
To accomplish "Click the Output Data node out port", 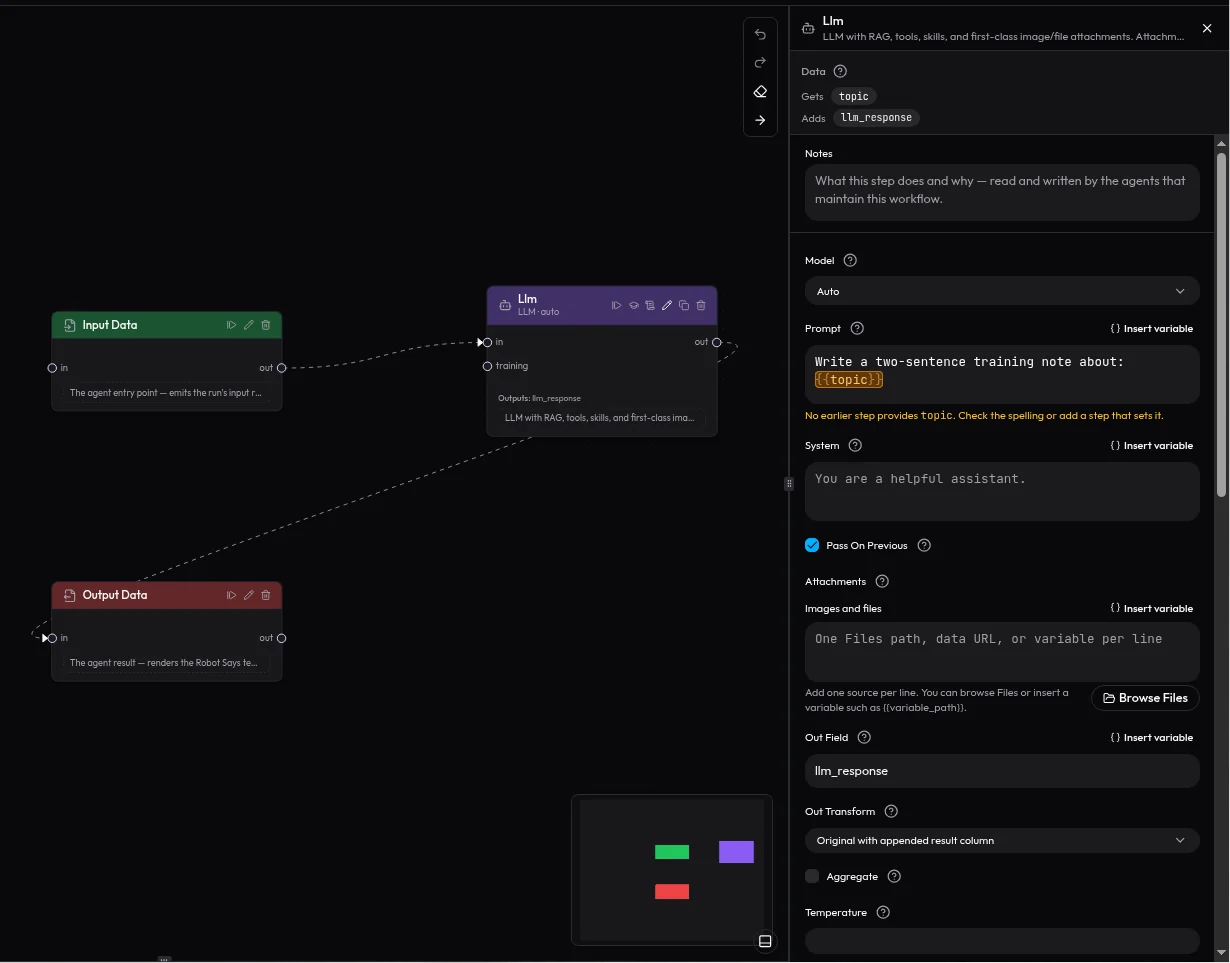I will [282, 638].
